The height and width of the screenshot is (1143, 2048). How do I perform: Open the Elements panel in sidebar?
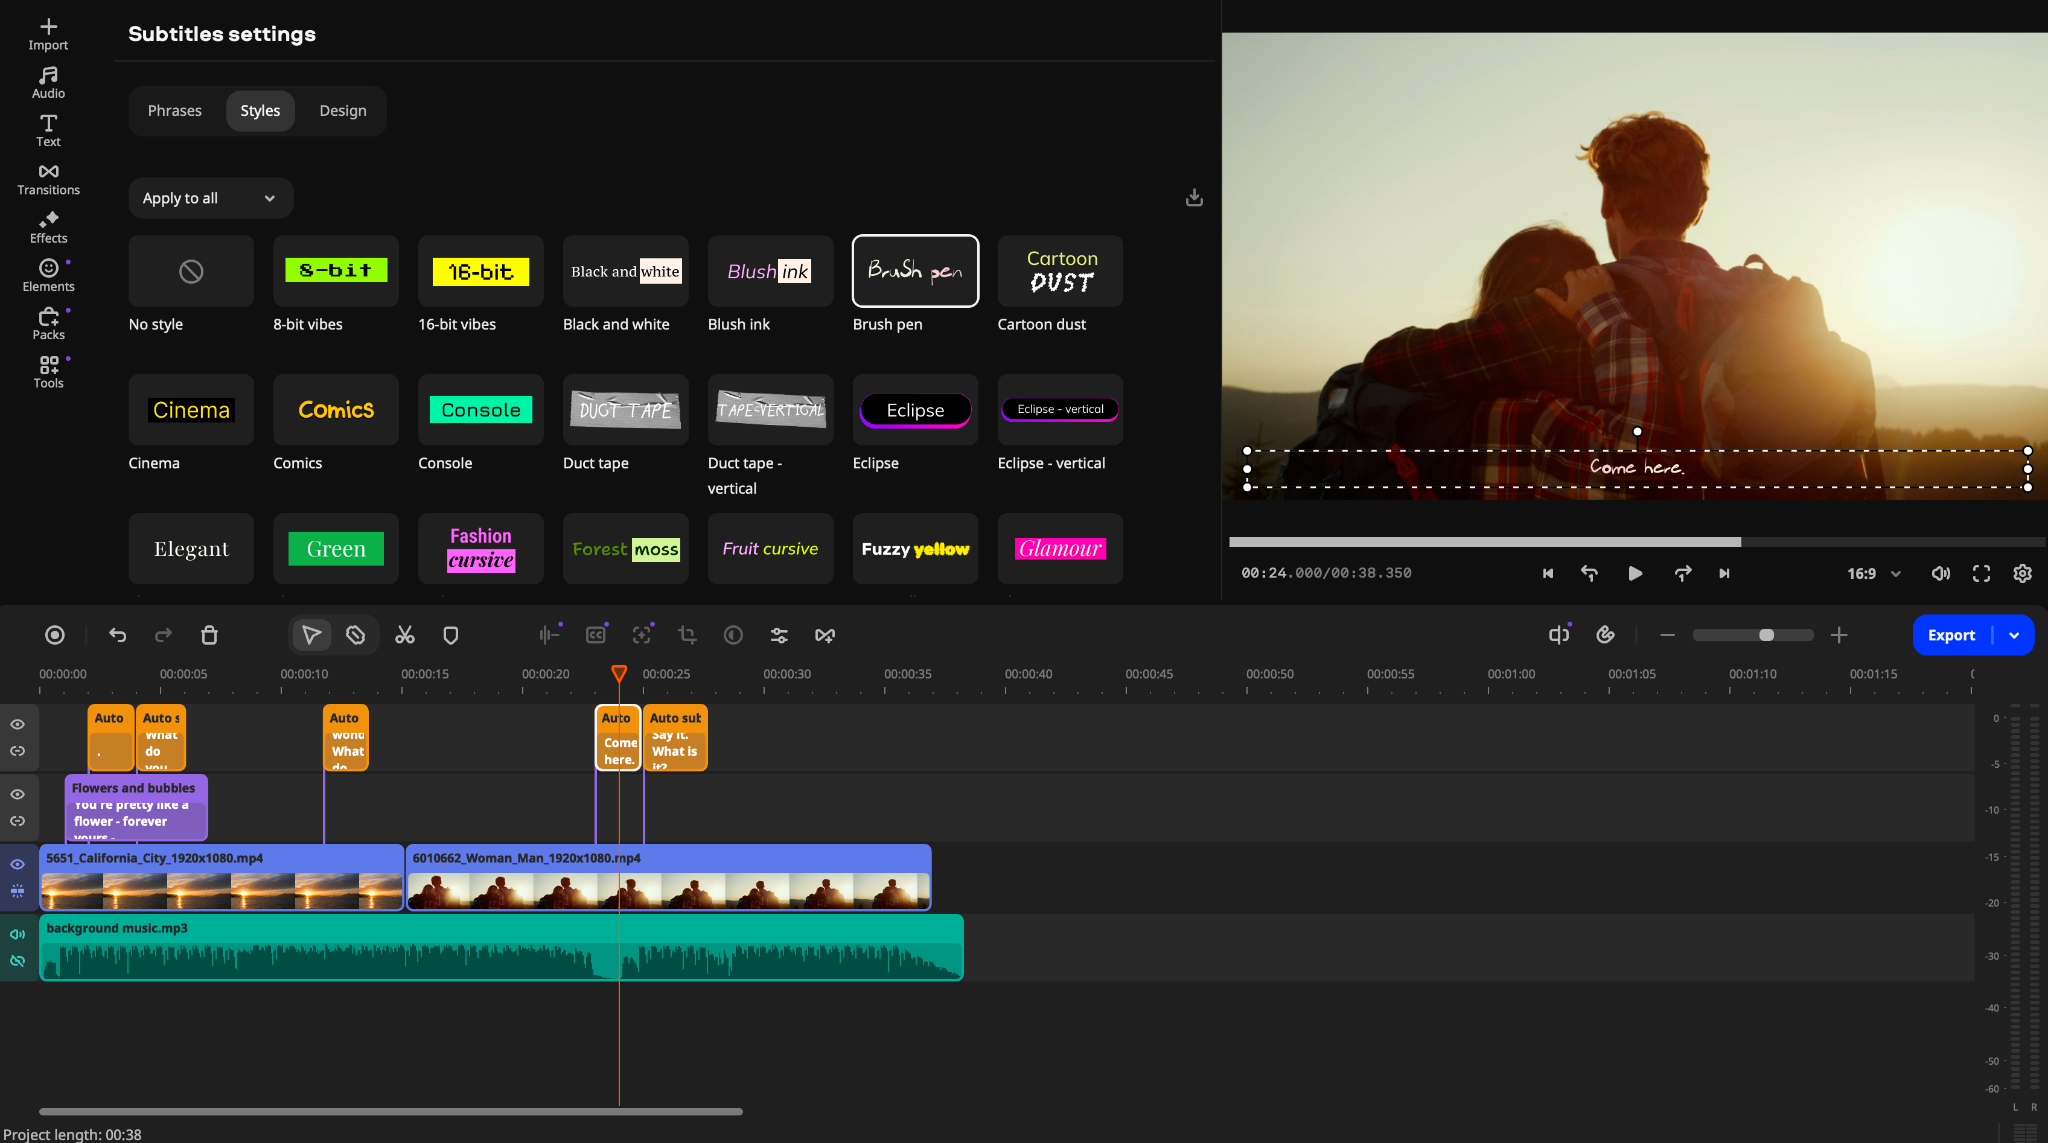pos(48,275)
